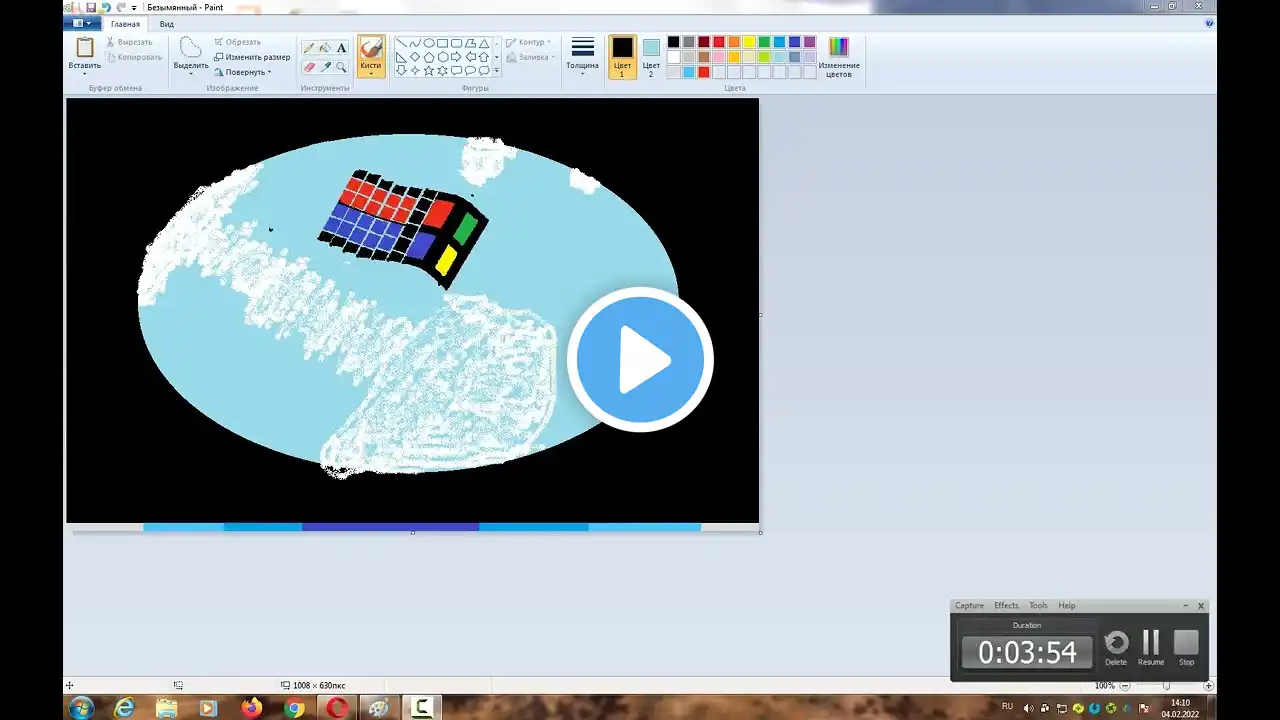The image size is (1280, 720).
Task: Choose the diamond shape
Action: click(x=415, y=57)
